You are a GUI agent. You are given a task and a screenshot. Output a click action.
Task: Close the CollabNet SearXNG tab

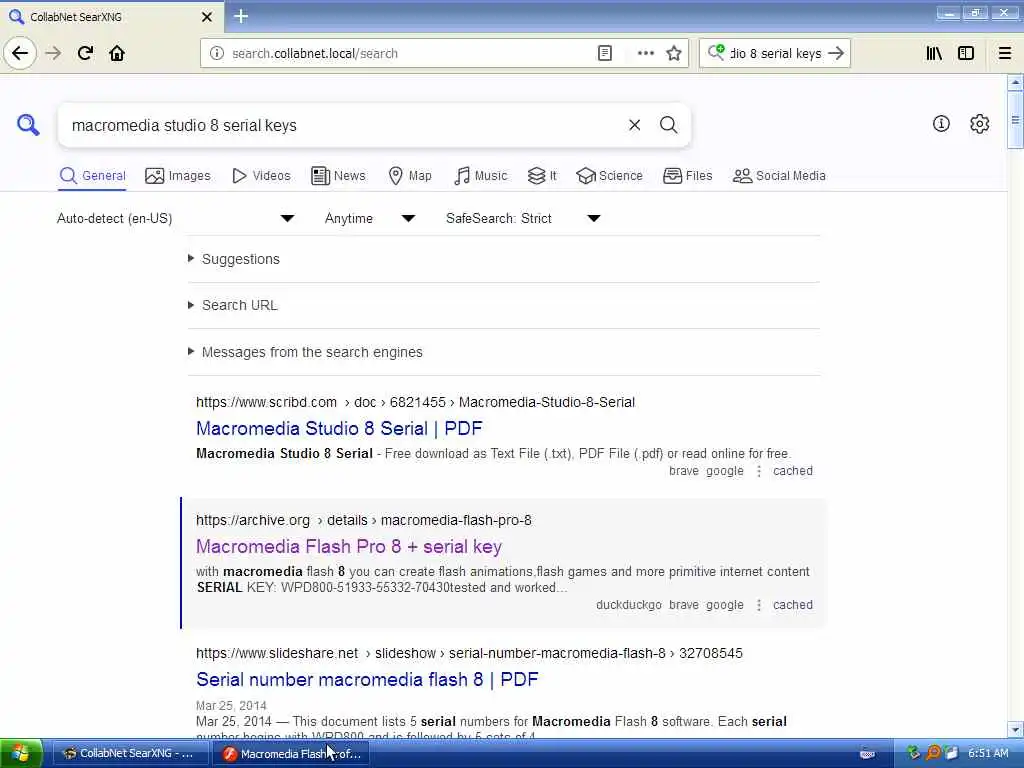point(206,17)
